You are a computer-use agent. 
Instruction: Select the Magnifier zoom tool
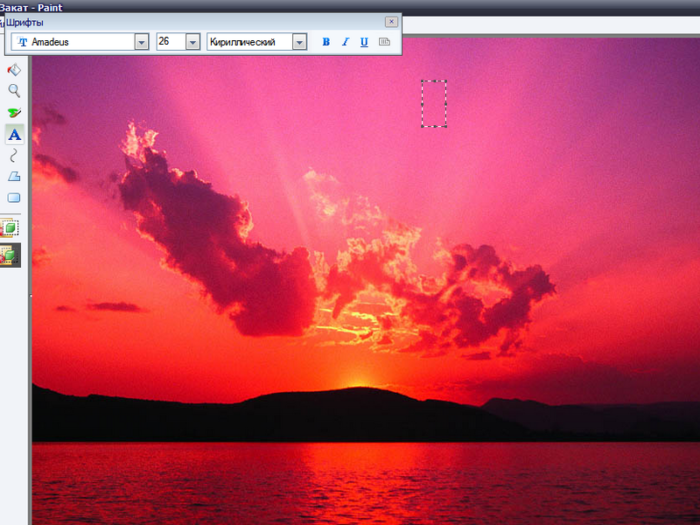[x=14, y=91]
